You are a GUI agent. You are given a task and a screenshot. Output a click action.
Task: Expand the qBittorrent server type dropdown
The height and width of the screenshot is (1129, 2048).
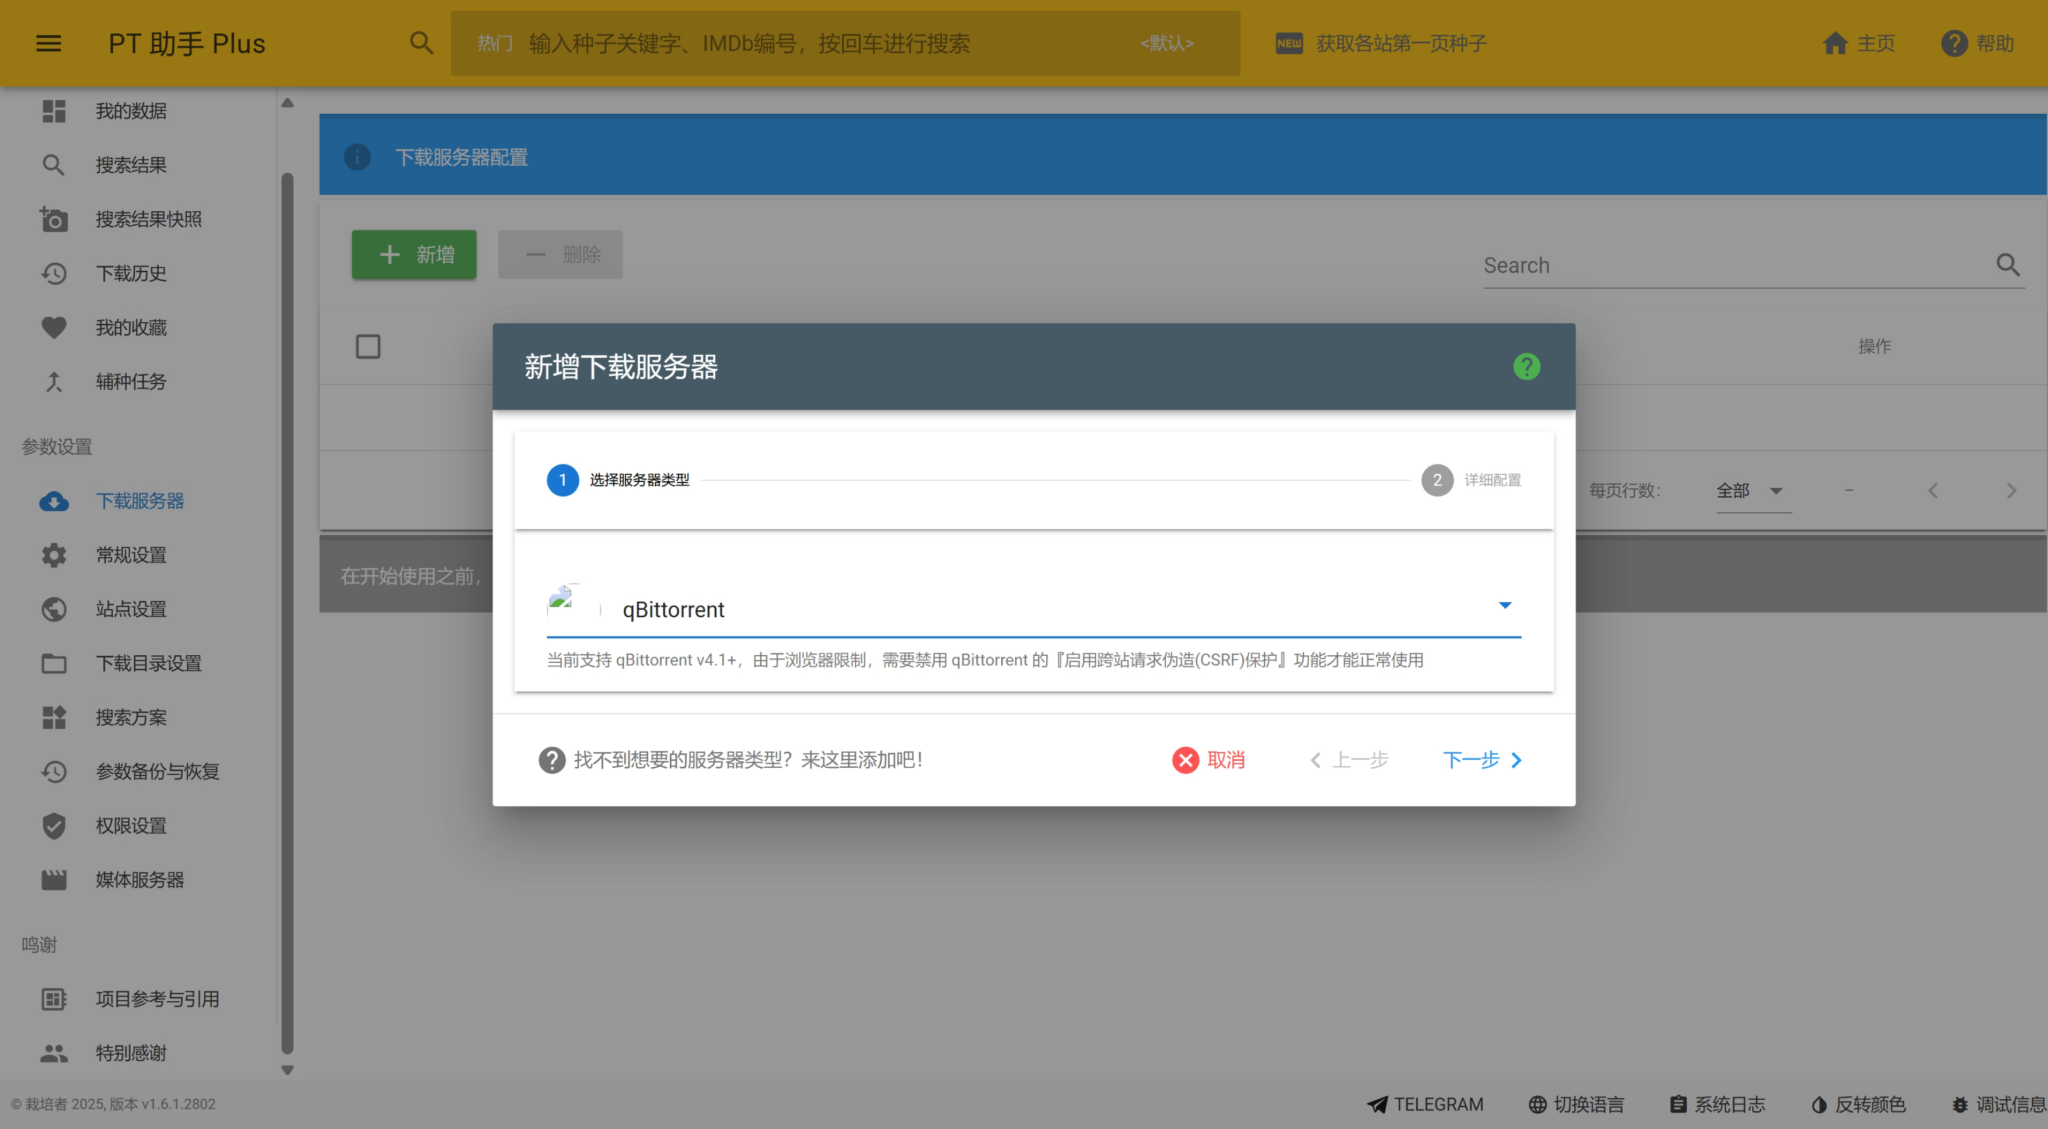pos(1504,606)
